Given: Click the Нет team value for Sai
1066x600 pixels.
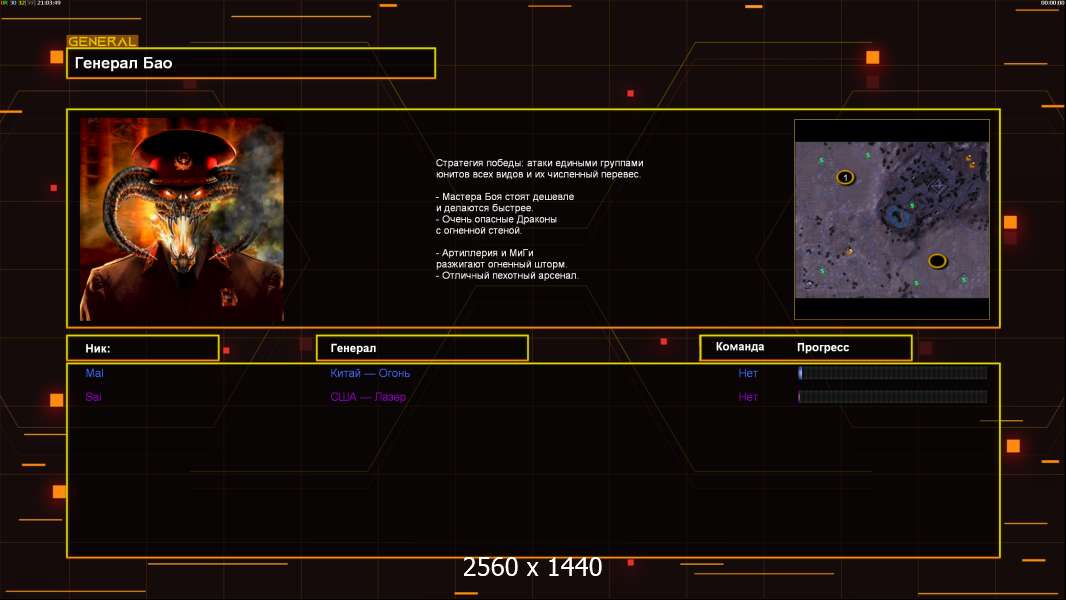Looking at the screenshot, I should pos(748,397).
